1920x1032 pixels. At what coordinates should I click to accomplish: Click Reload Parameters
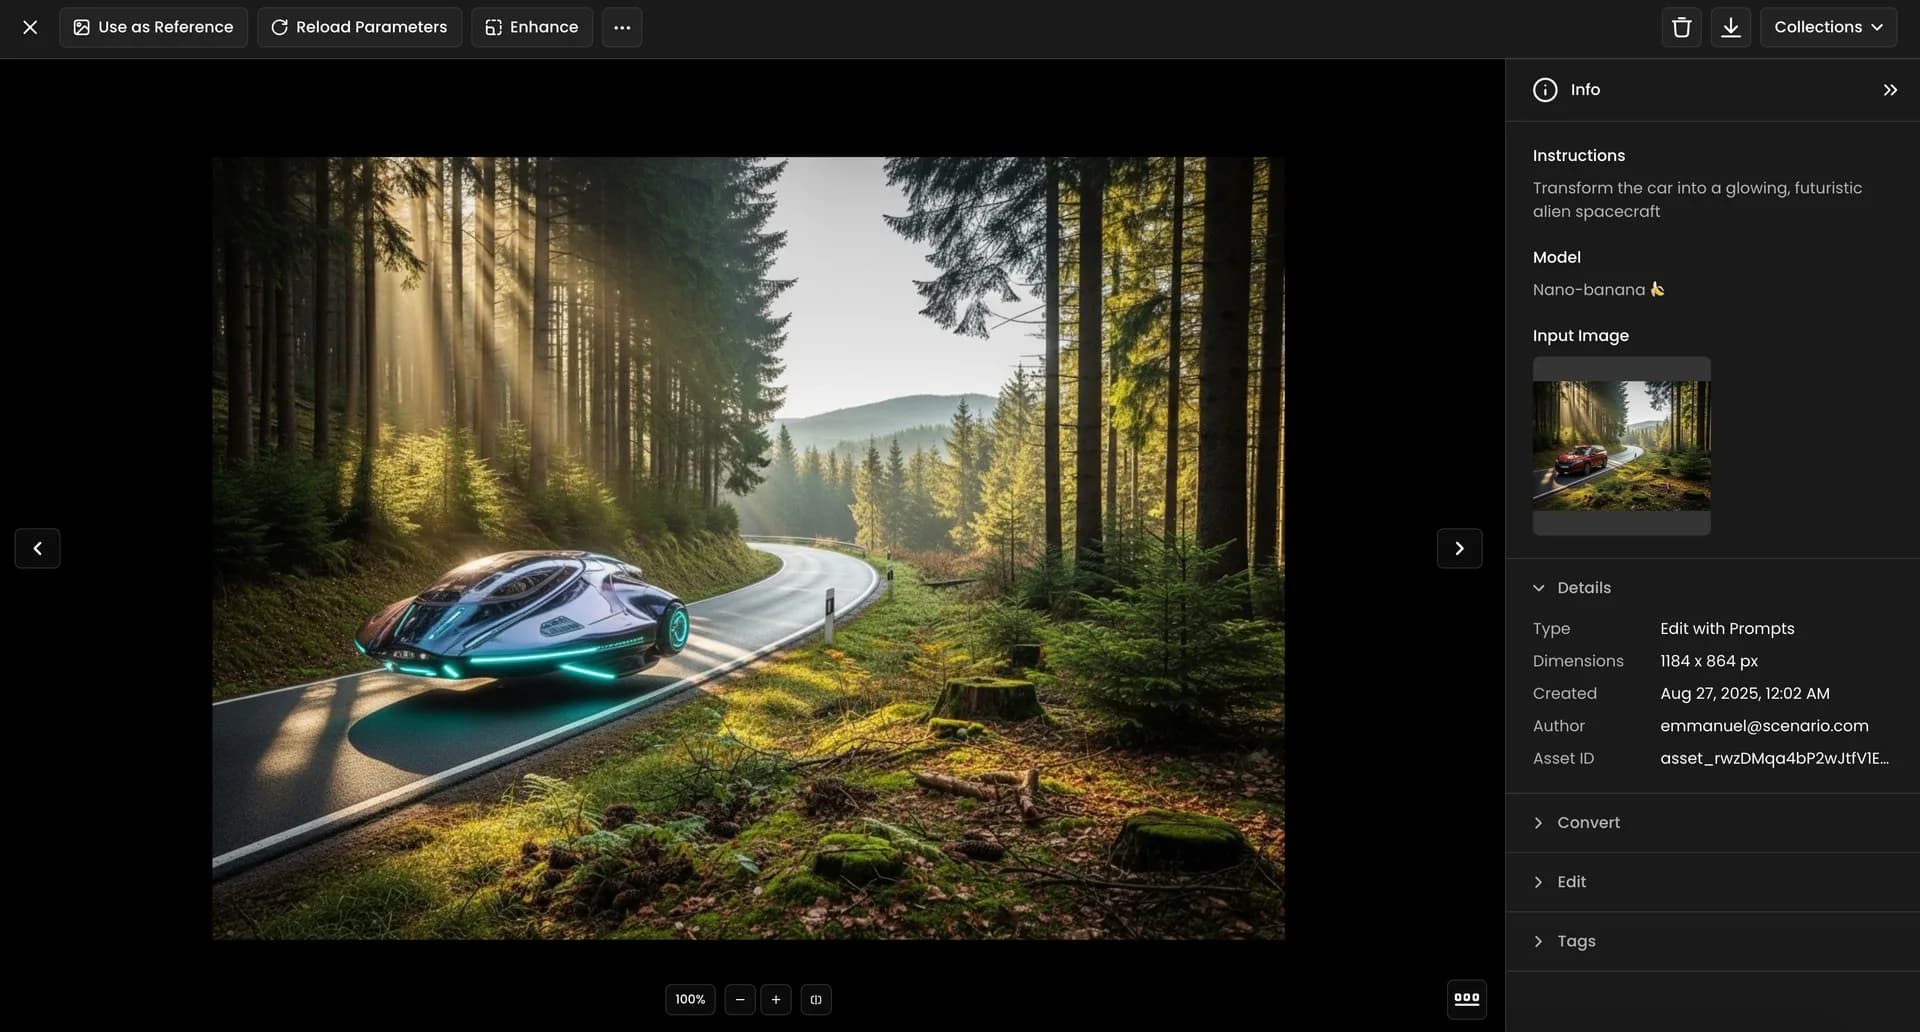coord(358,27)
